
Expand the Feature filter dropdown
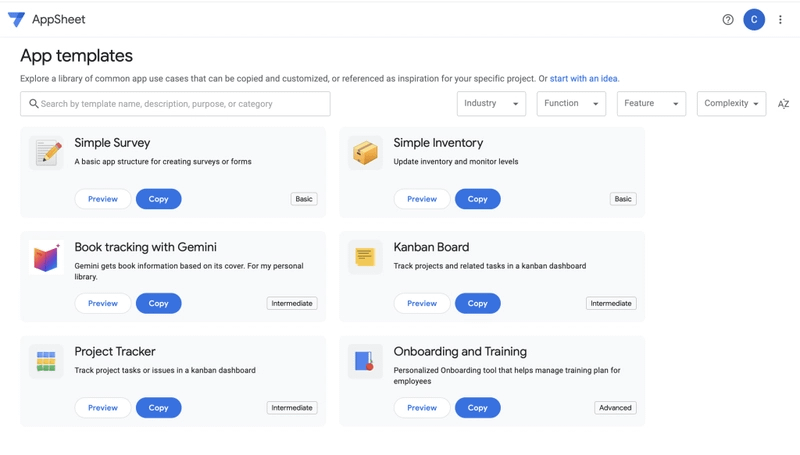[x=652, y=104]
